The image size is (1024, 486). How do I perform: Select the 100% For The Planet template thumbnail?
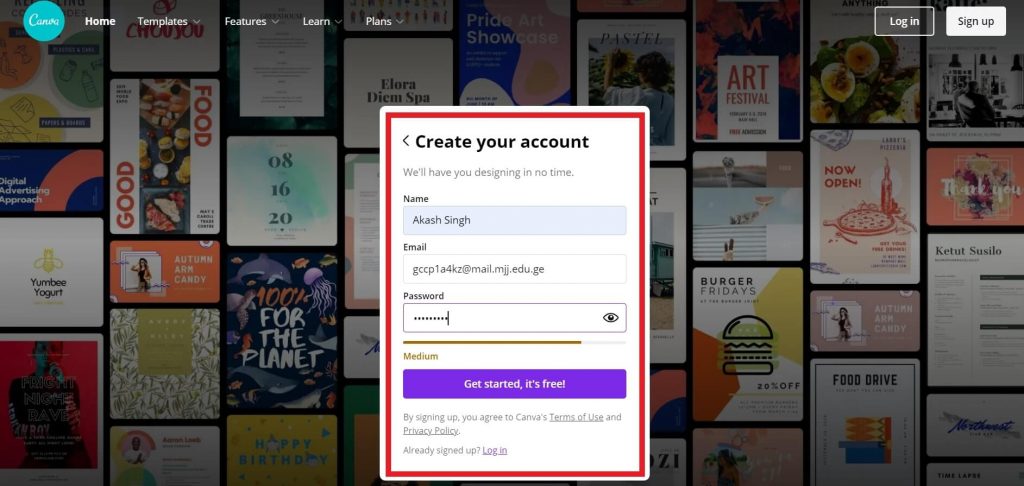coord(282,332)
